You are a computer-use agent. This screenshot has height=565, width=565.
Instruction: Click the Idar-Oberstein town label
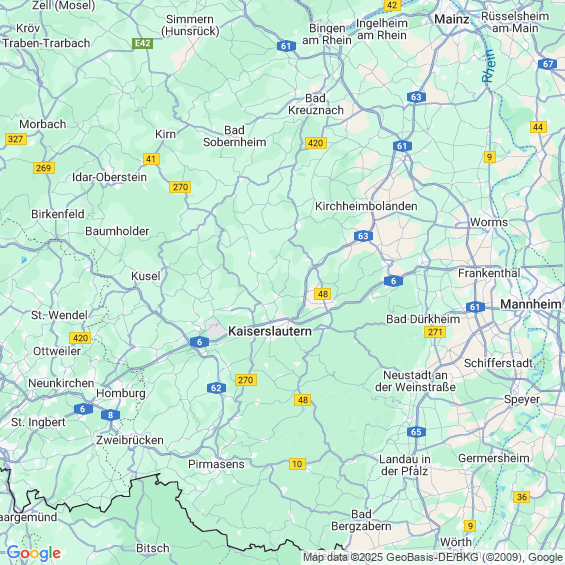click(110, 177)
